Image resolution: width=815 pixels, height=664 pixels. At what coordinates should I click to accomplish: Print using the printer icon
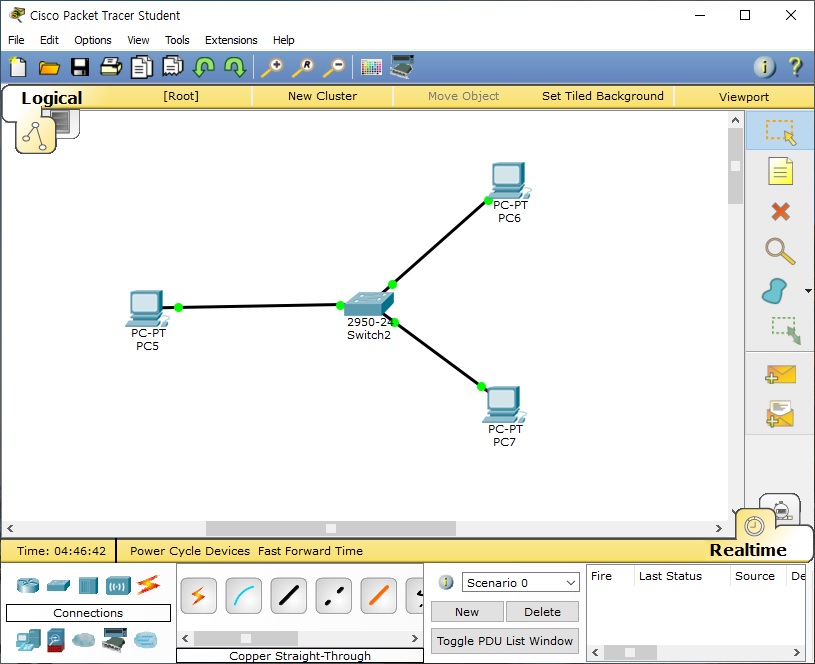coord(111,67)
